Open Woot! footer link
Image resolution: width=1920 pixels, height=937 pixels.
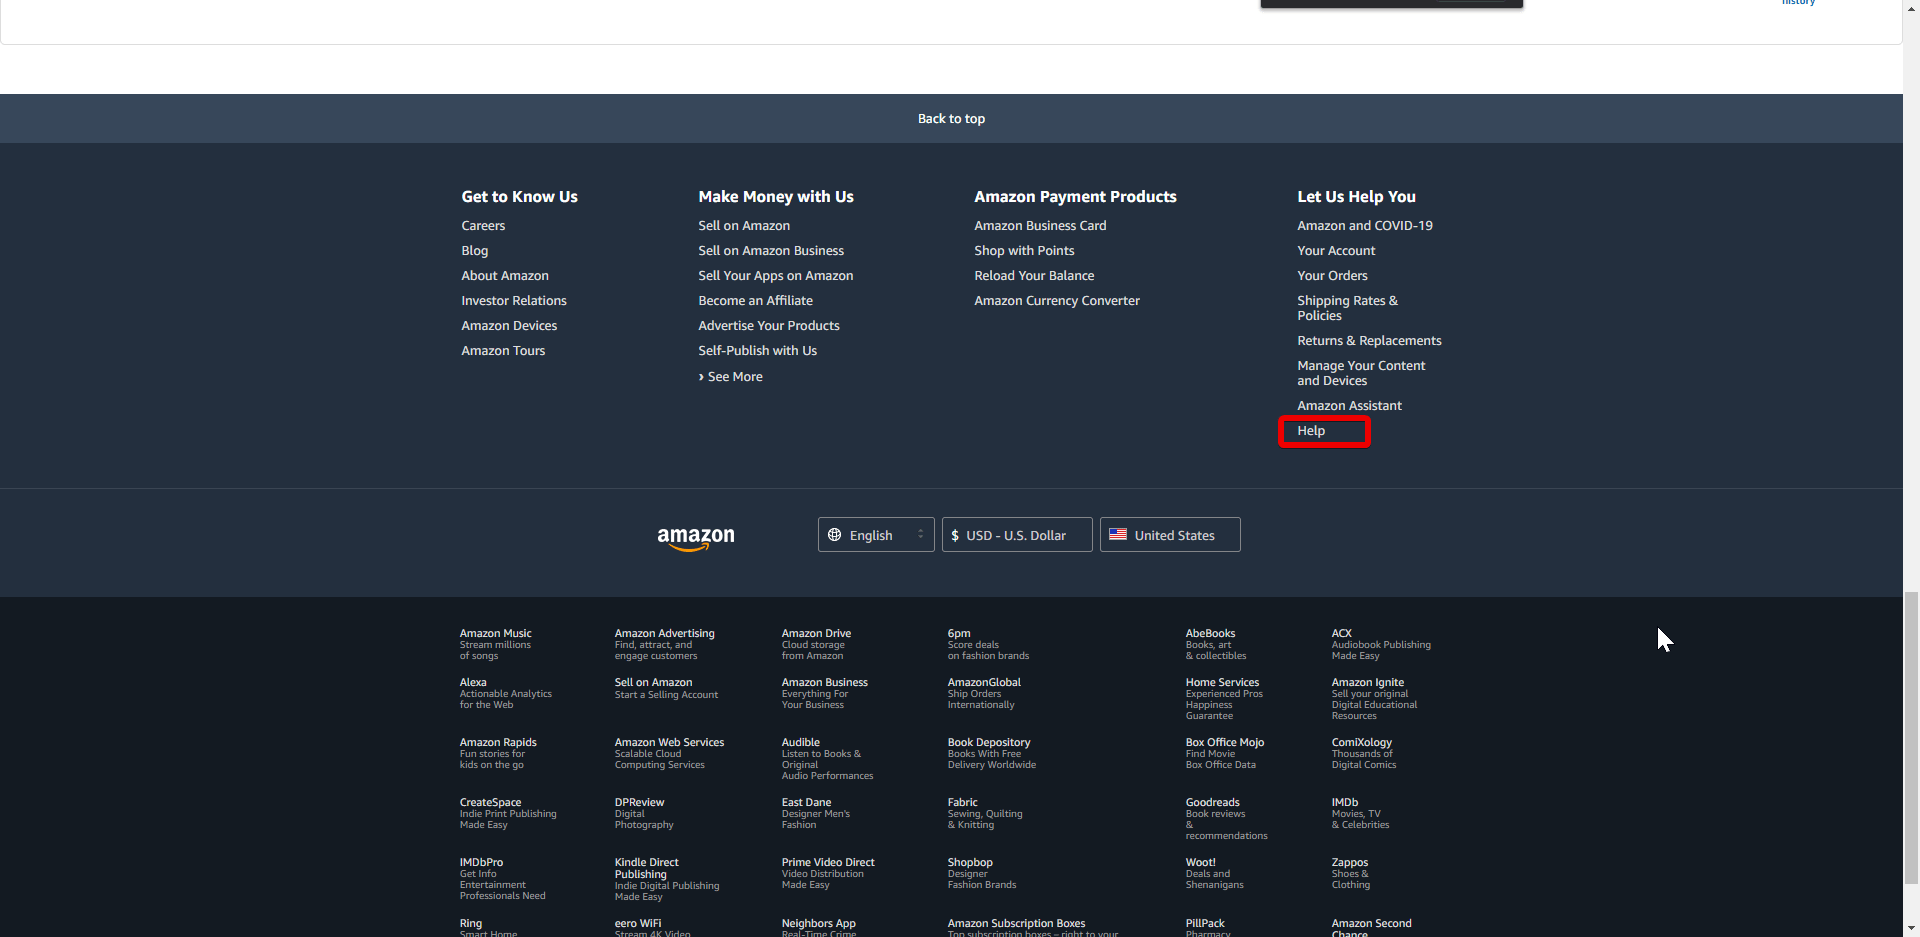tap(1214, 873)
